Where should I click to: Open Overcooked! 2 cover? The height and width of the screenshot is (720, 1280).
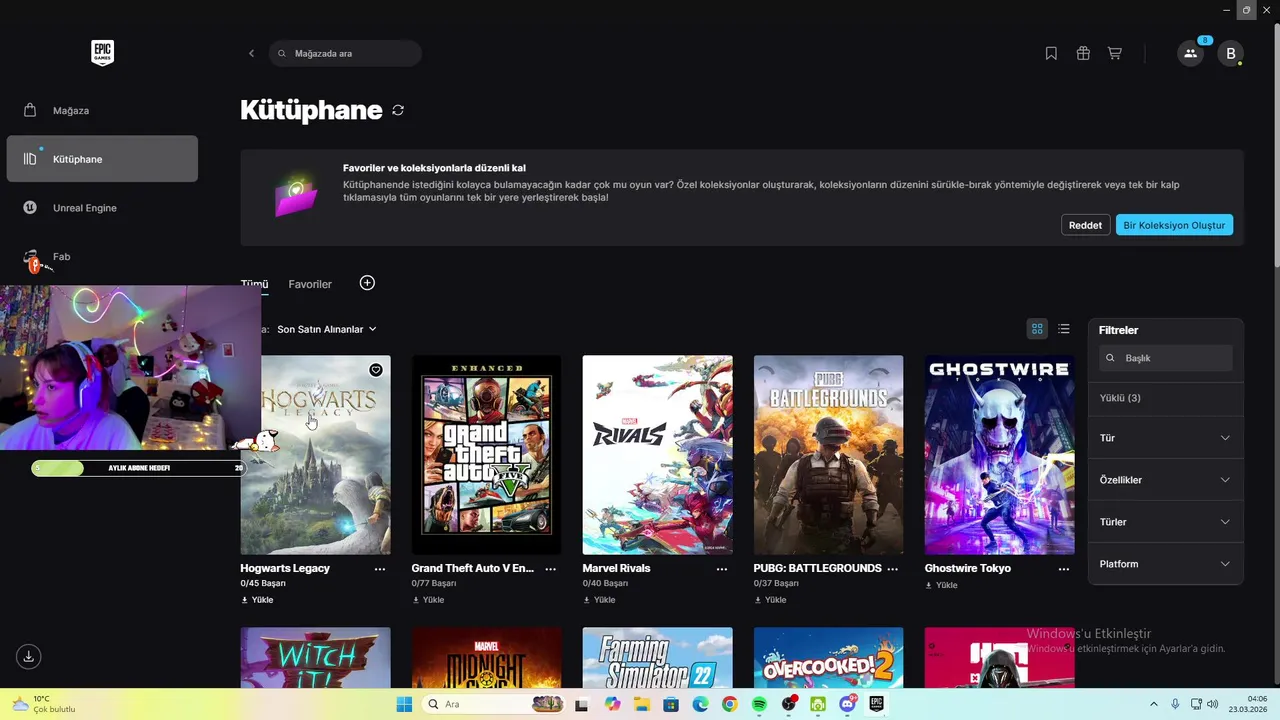(x=828, y=658)
